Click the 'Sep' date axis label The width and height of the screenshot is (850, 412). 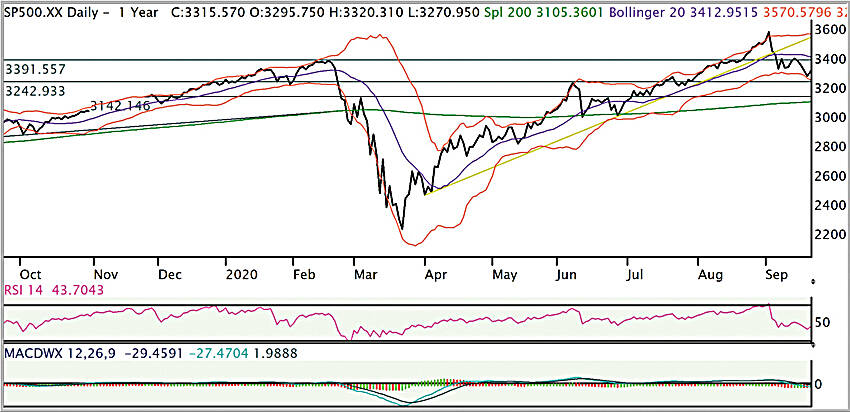click(x=776, y=275)
